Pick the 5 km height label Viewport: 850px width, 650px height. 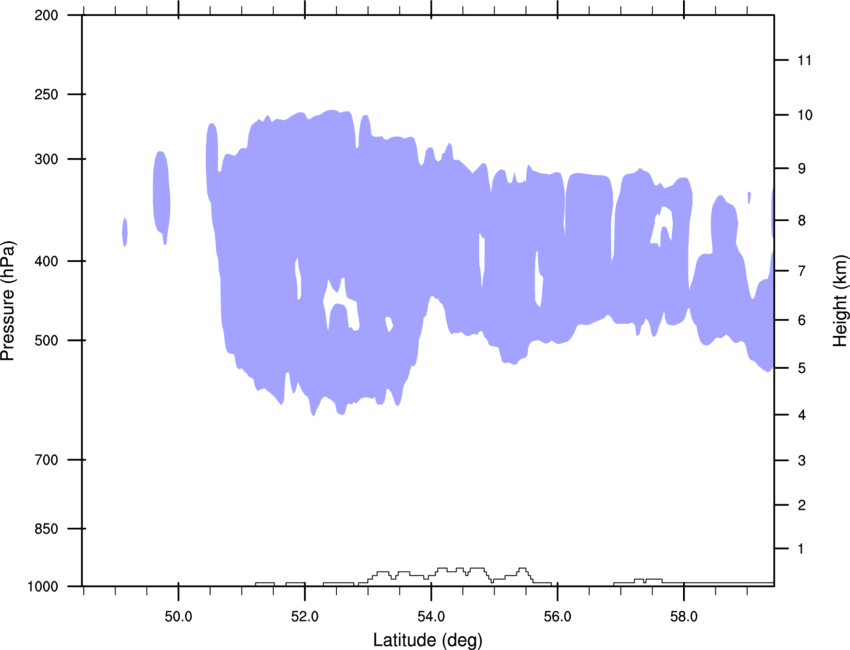tap(802, 368)
